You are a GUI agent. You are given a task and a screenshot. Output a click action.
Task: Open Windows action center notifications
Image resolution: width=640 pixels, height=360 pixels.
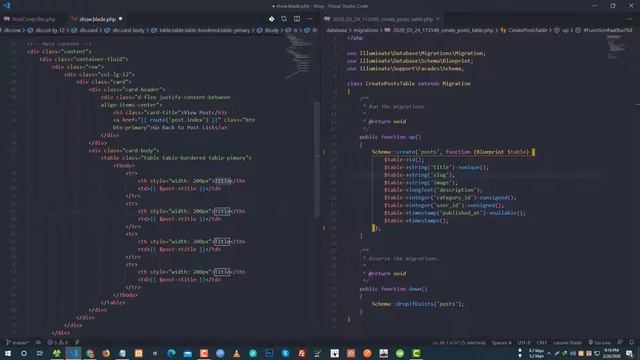[630, 353]
